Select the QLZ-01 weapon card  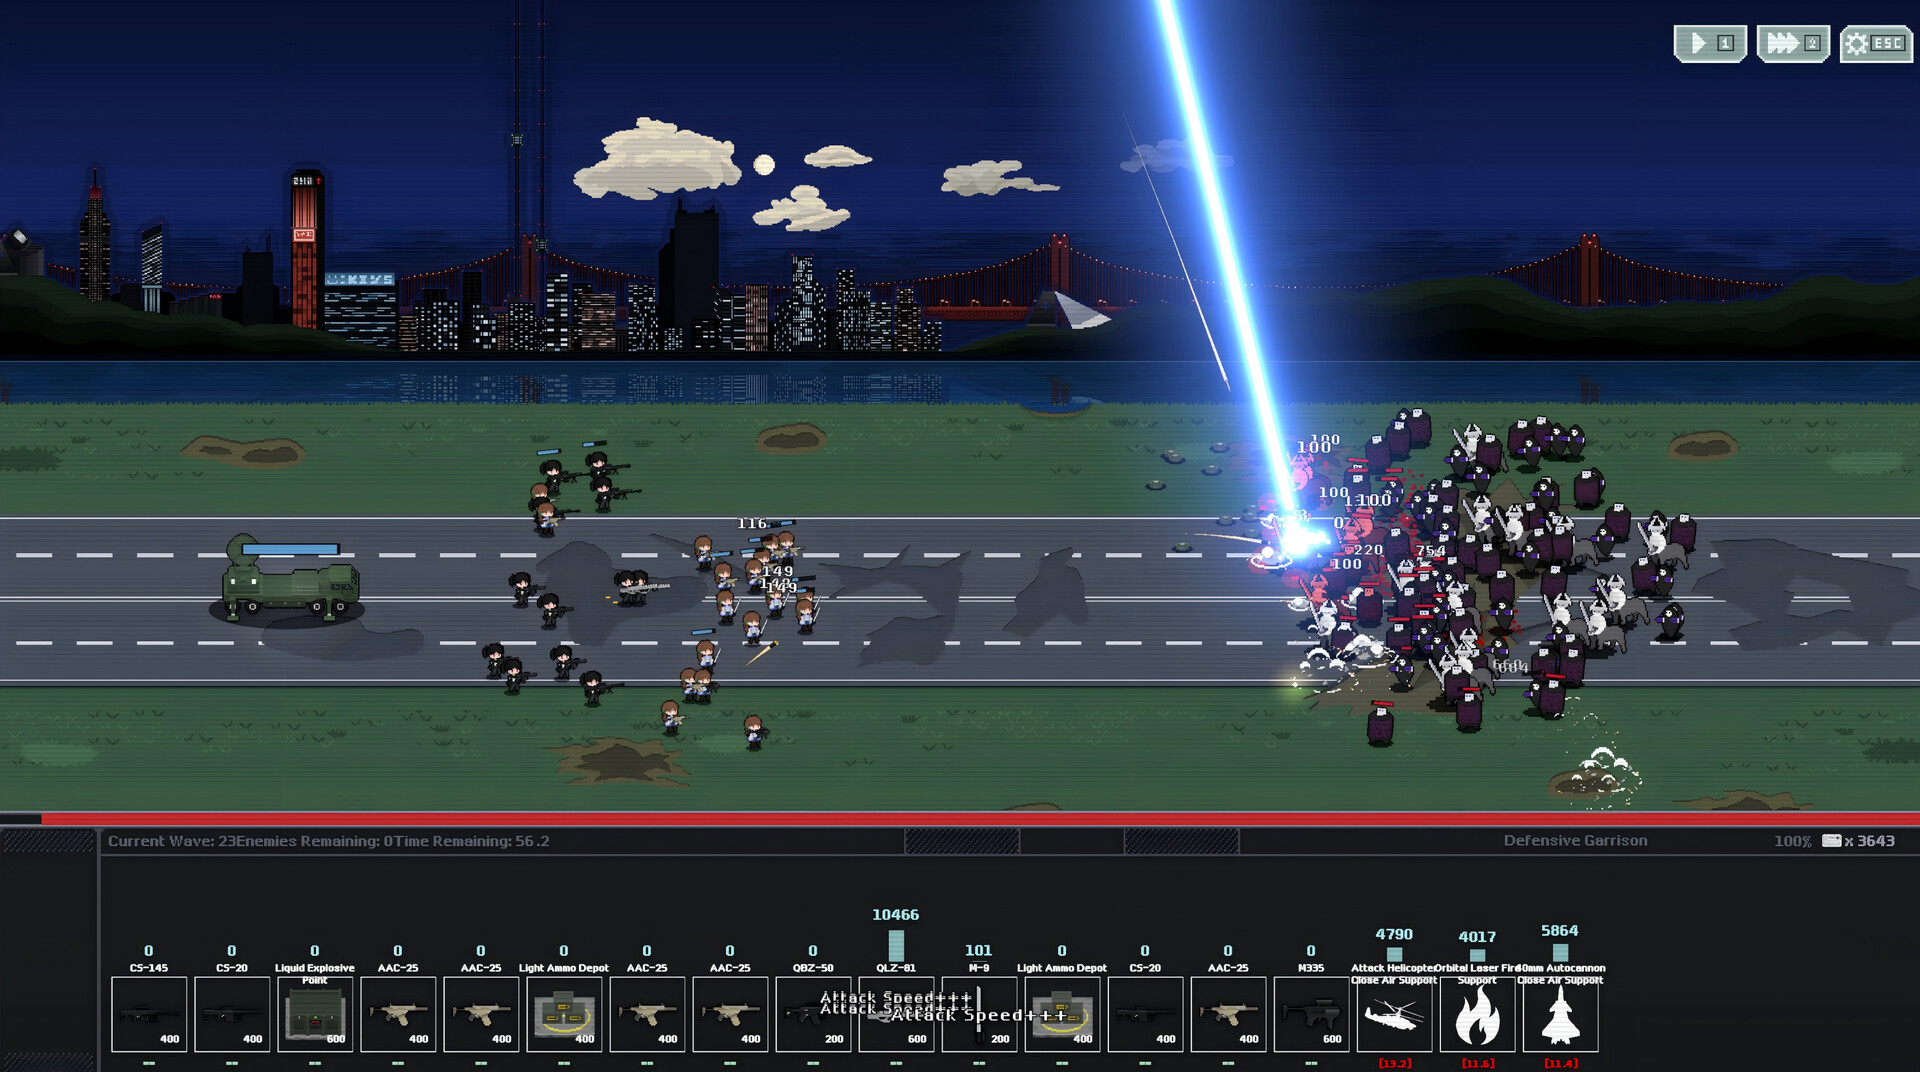(x=897, y=1014)
